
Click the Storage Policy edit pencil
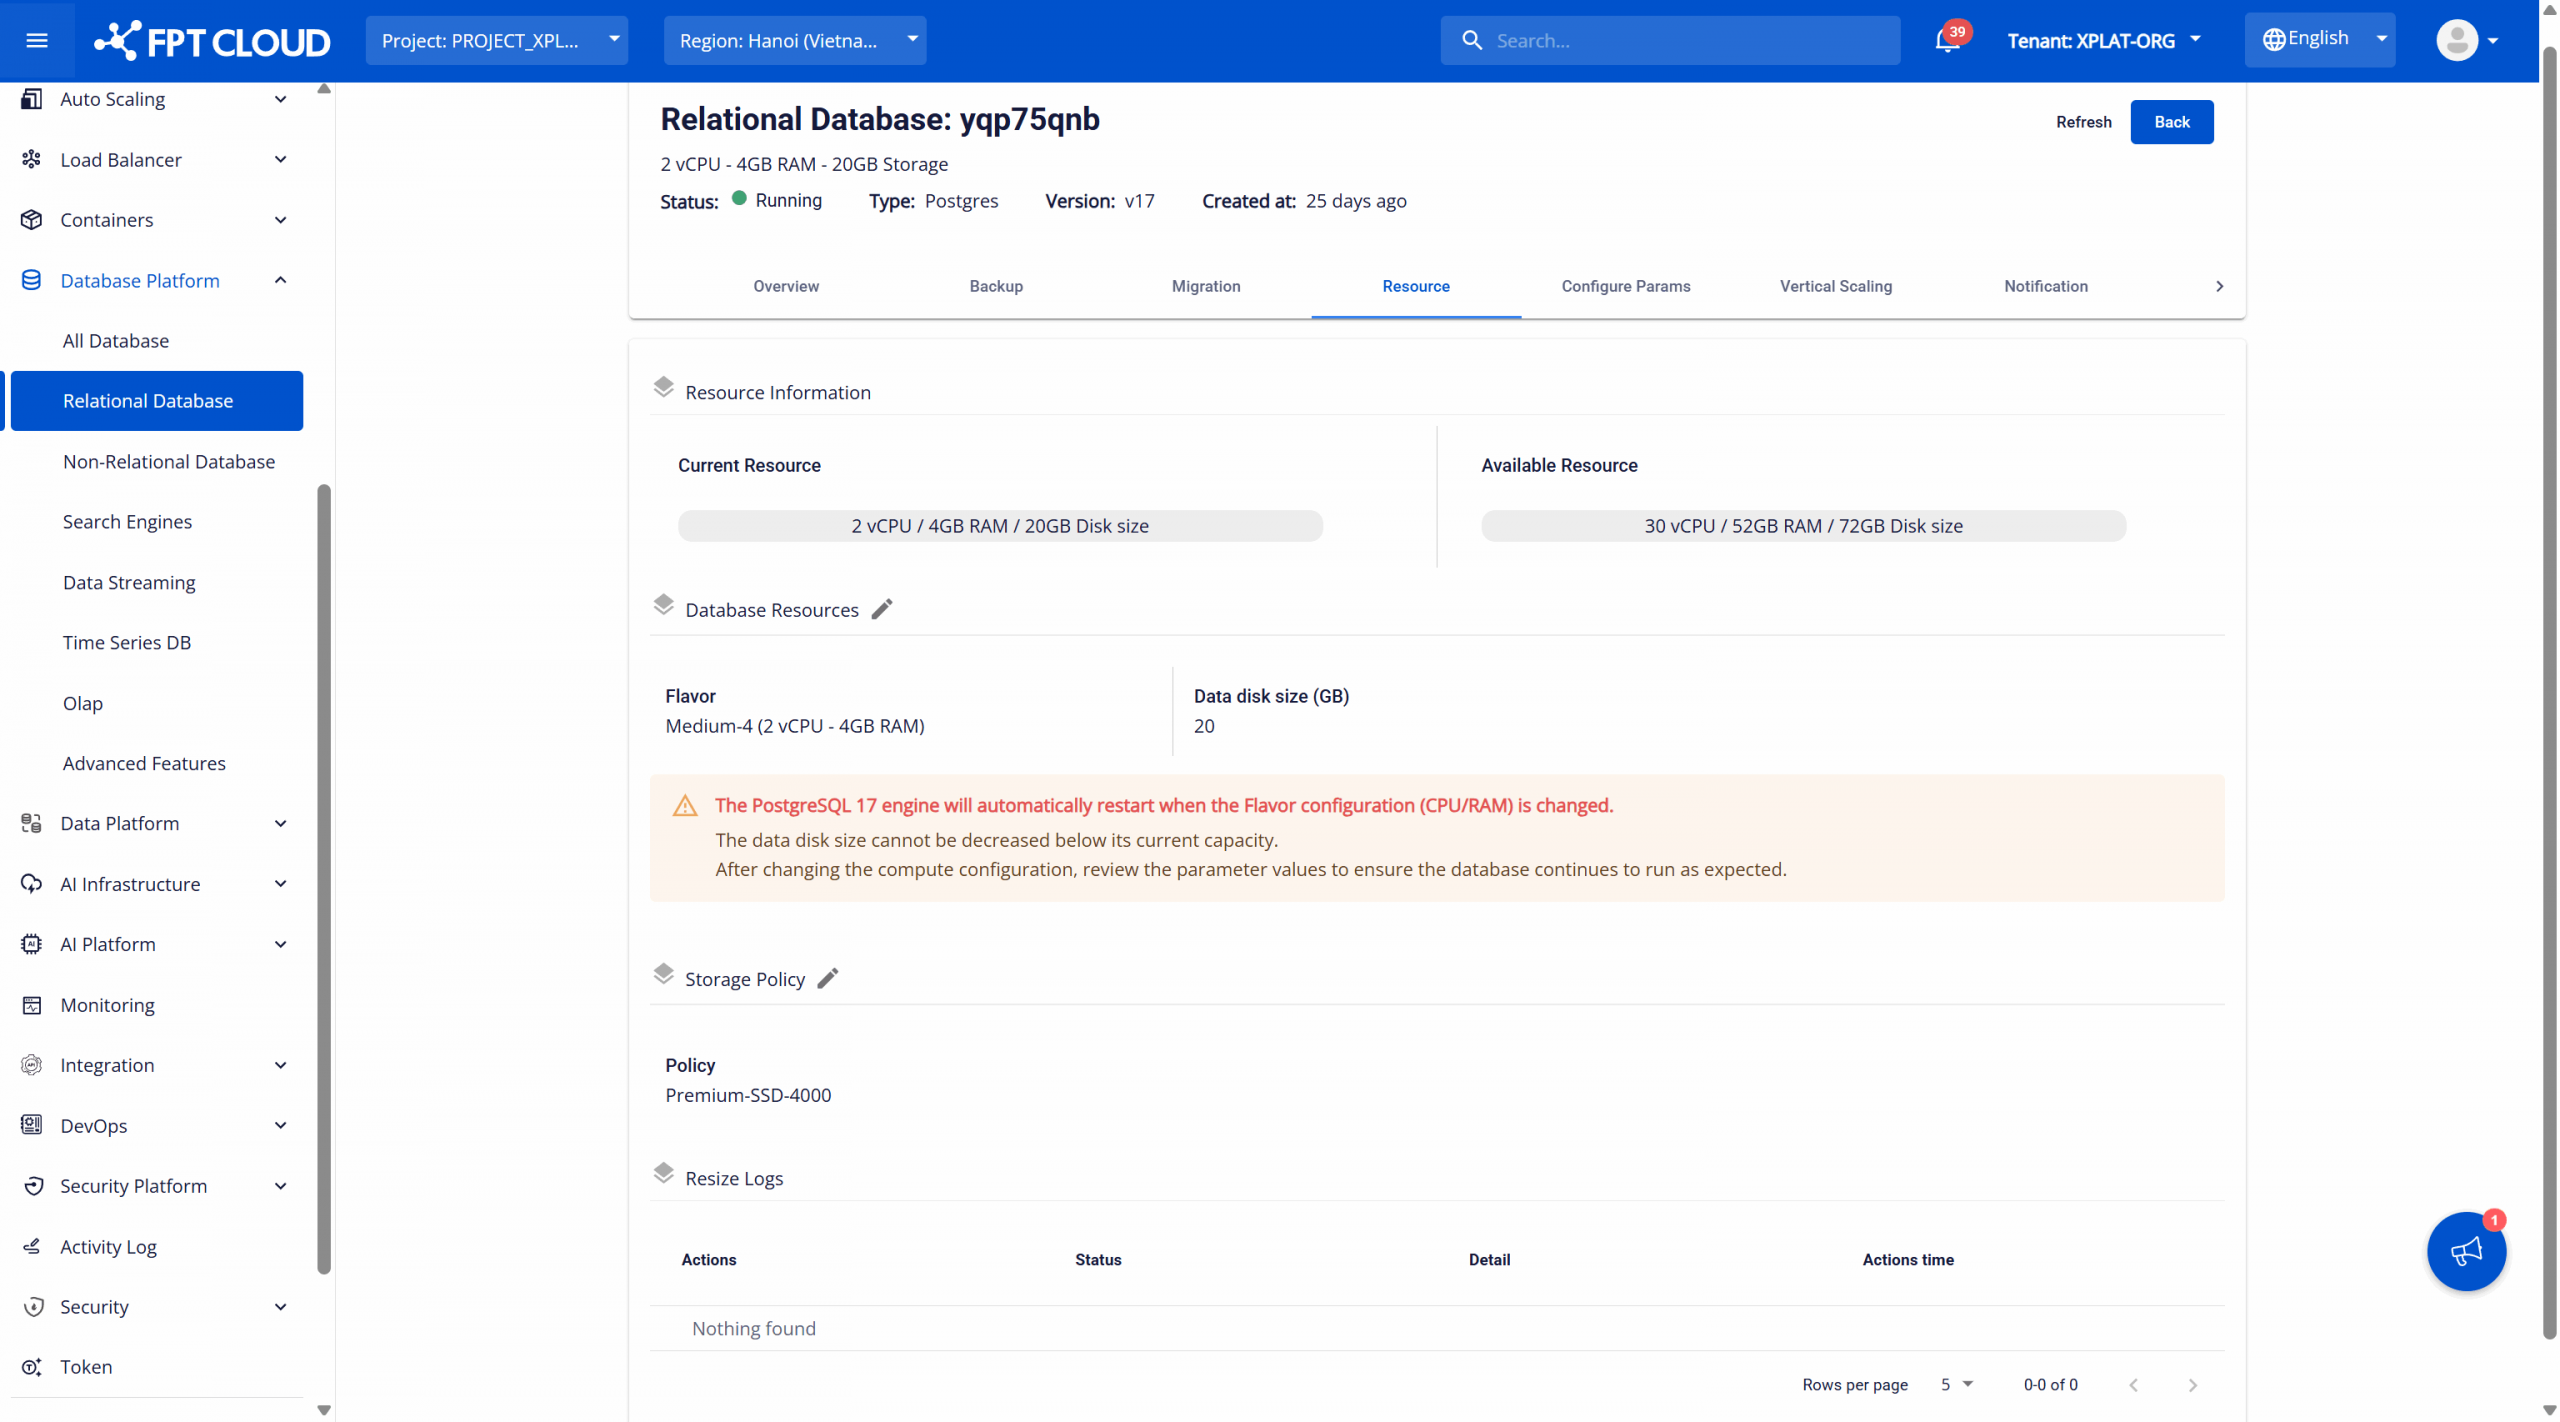tap(827, 978)
